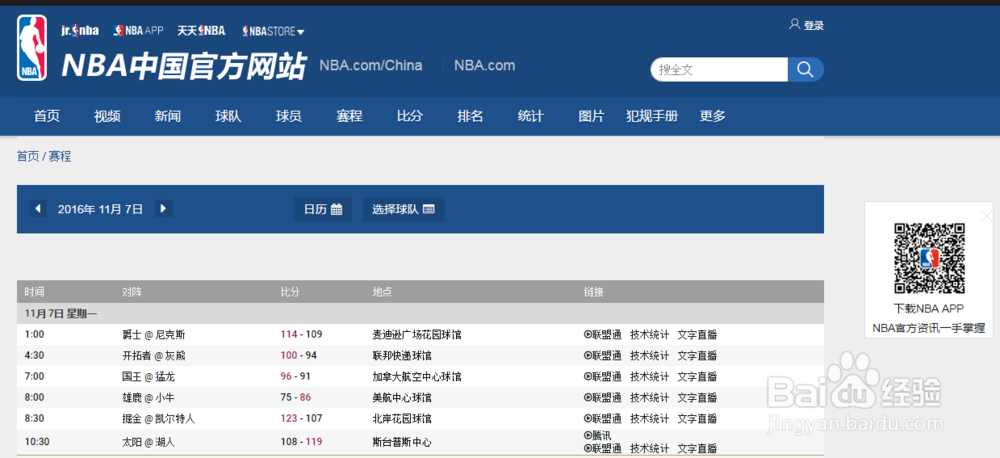Open 文字直播 for 雄鹿 @ 小牛
This screenshot has width=1000, height=458.
click(x=697, y=398)
